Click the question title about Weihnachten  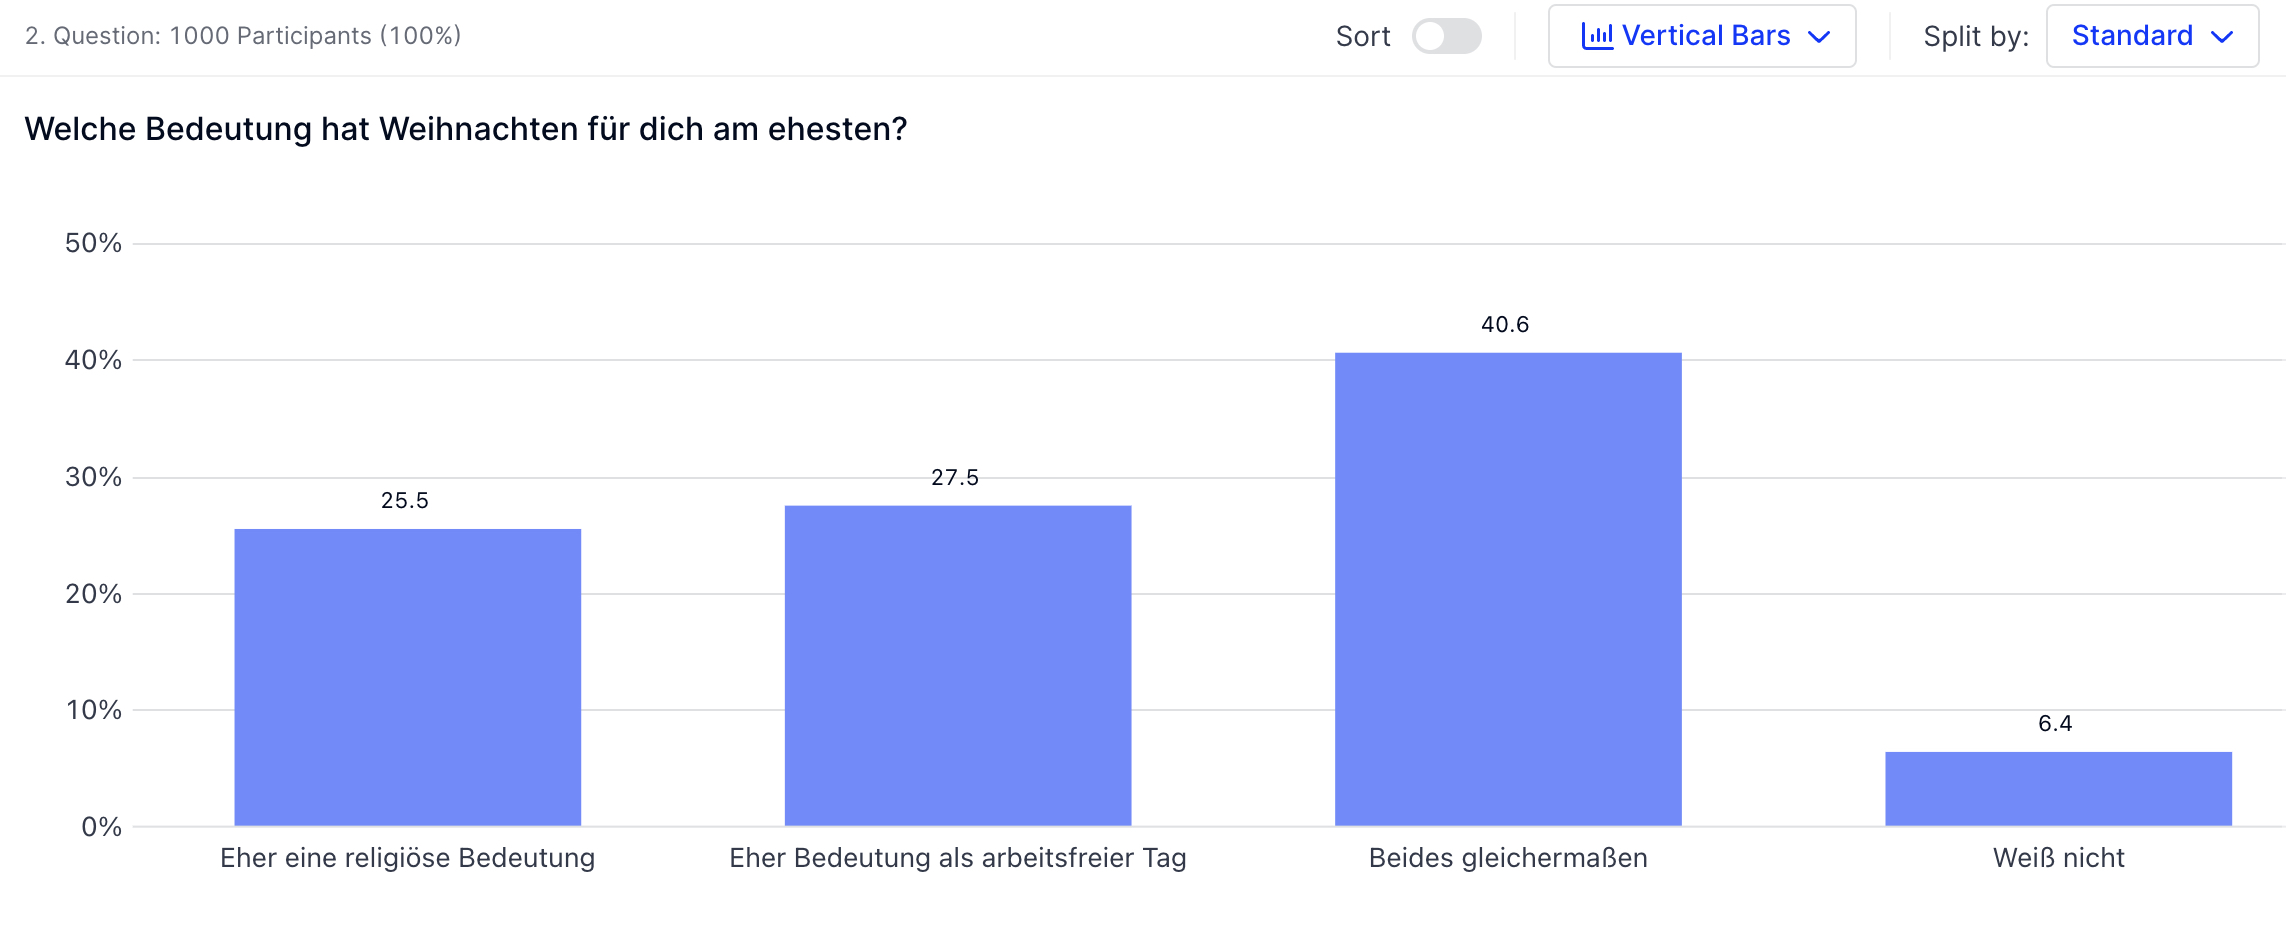[x=466, y=129]
